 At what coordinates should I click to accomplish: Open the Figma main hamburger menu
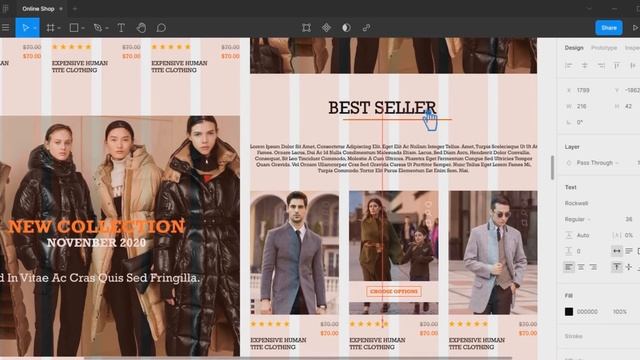pos(5,28)
